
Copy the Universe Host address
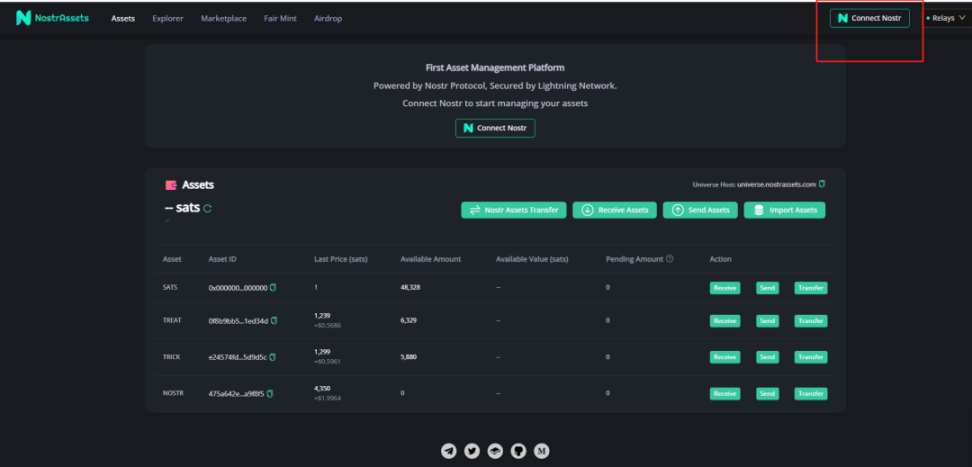pyautogui.click(x=822, y=184)
